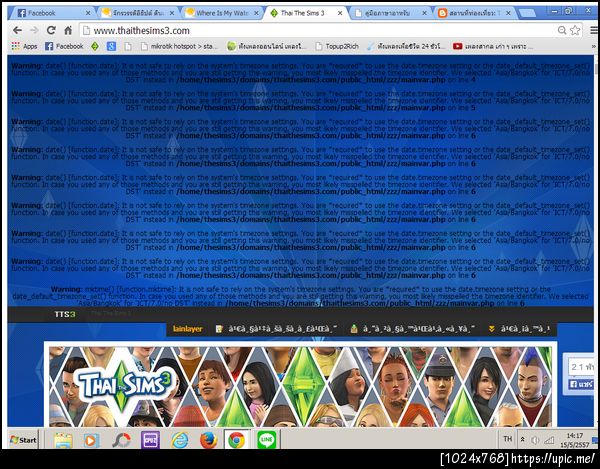Viewport: 600px width, 469px height.
Task: Open the Windows Start menu
Action: (23, 440)
